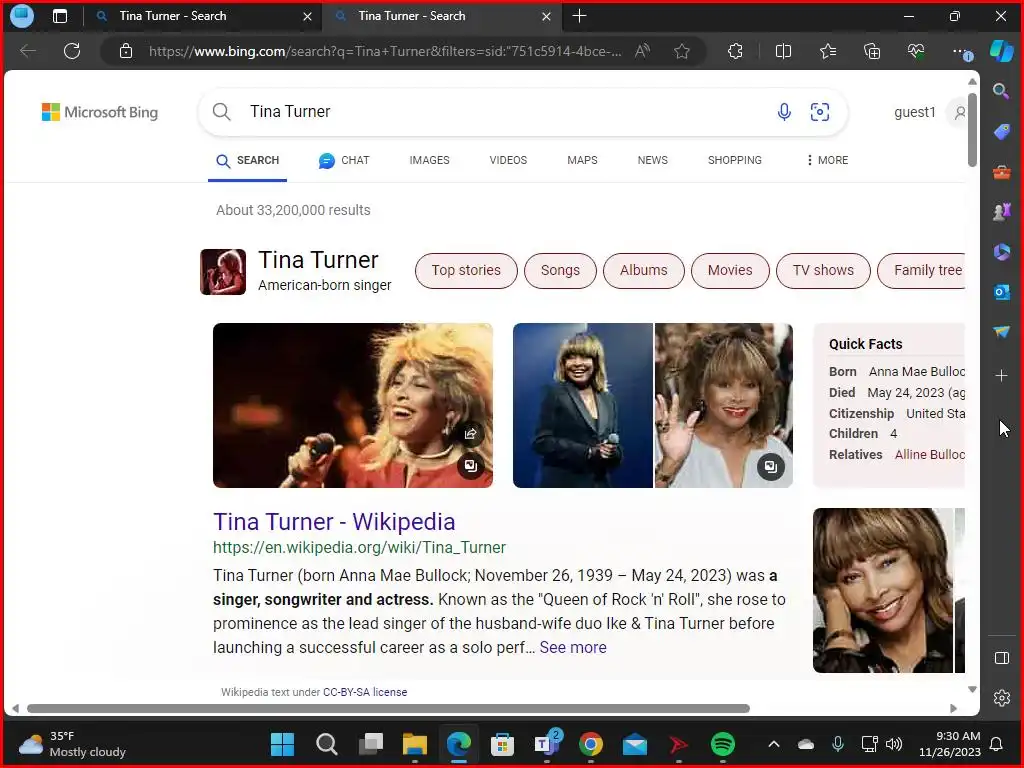Screen dimensions: 1024x768
Task: Open the Extensions puzzle icon
Action: [x=735, y=51]
